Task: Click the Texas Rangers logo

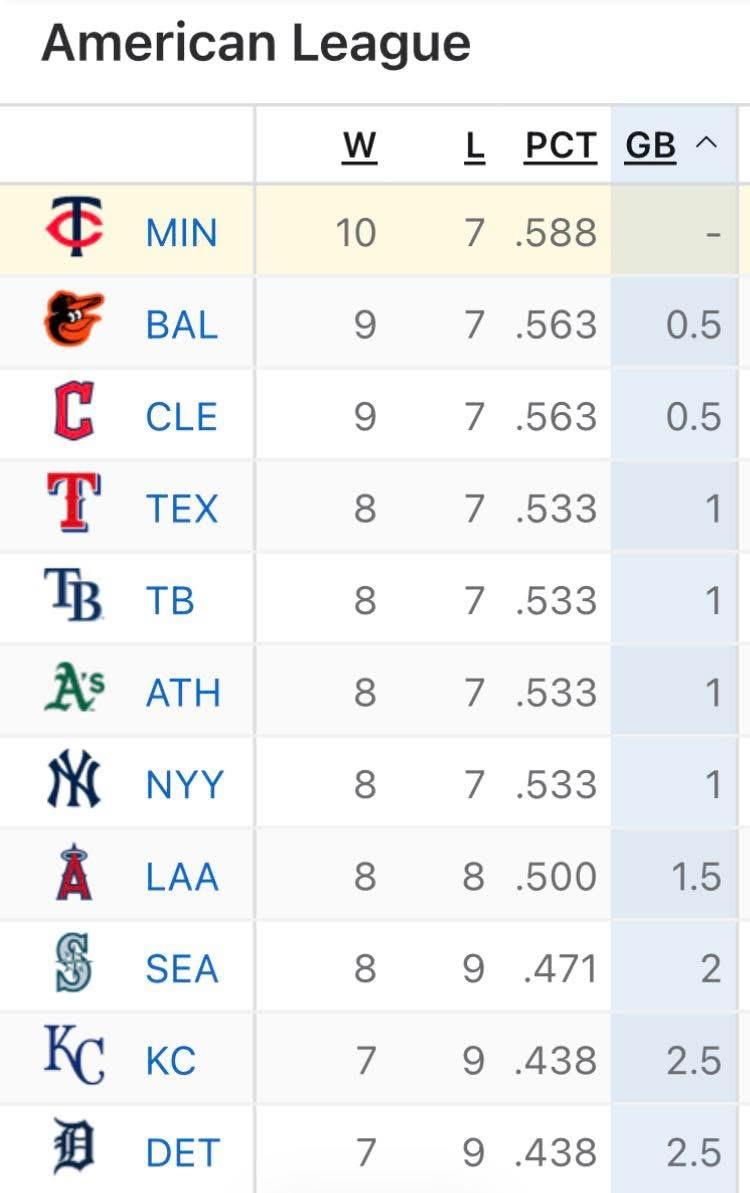Action: click(74, 503)
